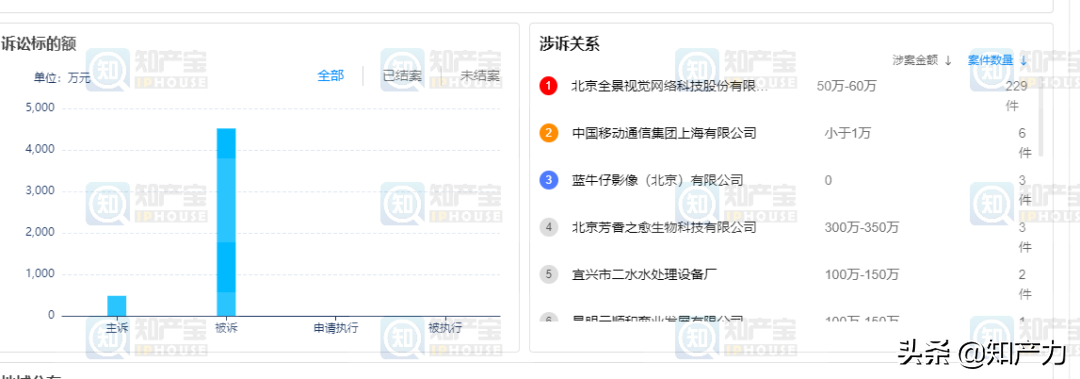Sort by 涉案金额 column
Viewport: 1080px width, 379px height.
(x=922, y=60)
